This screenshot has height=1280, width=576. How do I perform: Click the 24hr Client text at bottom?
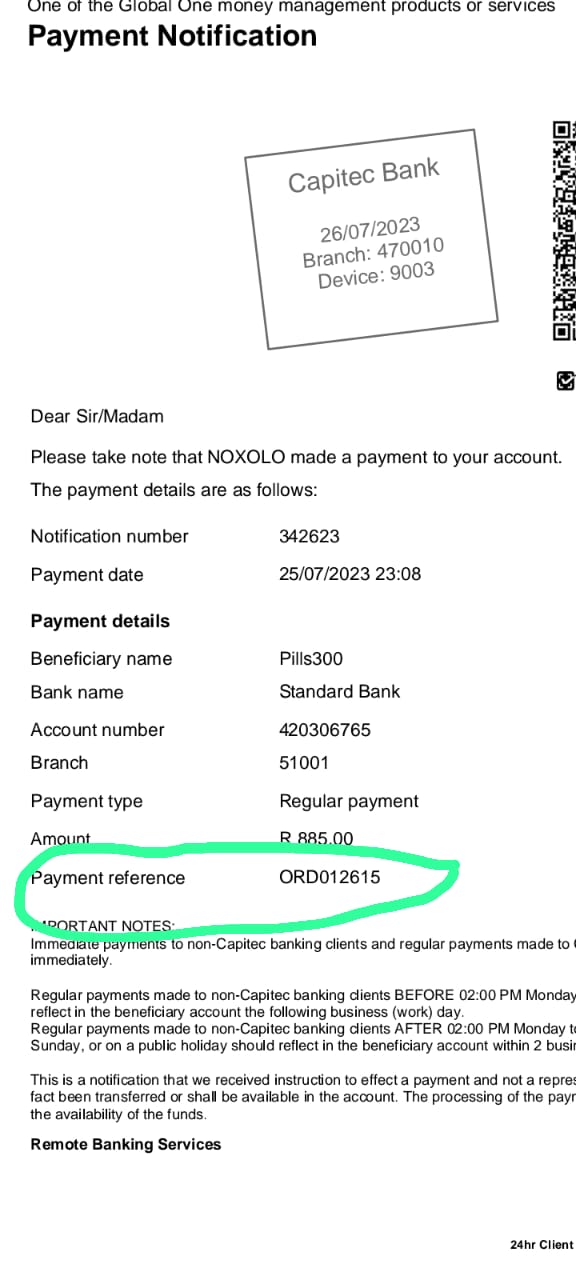click(x=542, y=1245)
